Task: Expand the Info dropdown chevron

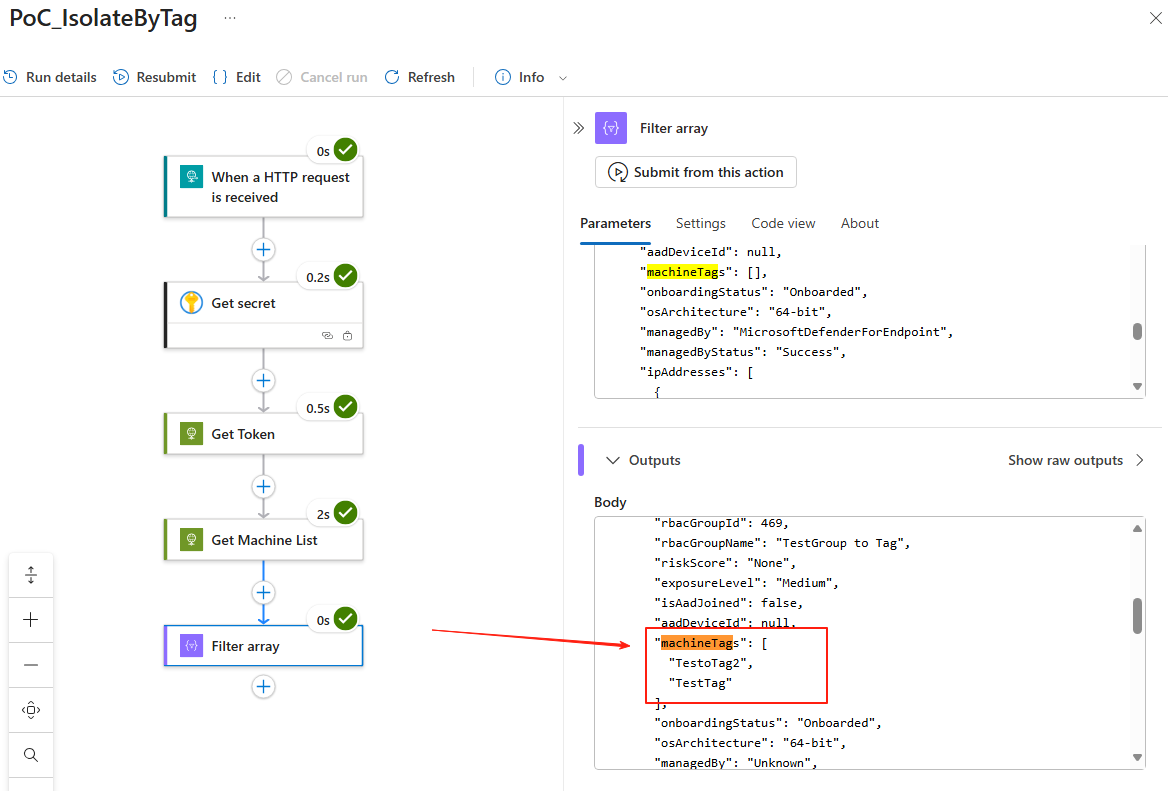Action: [x=562, y=77]
